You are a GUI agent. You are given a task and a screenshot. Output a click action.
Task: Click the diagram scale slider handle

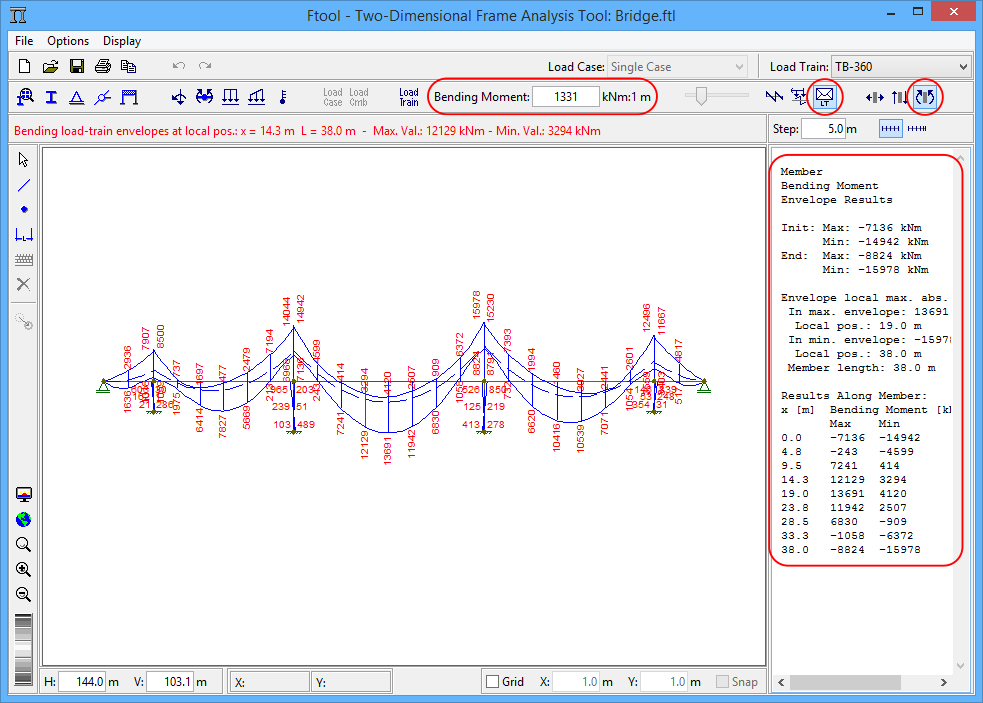(702, 96)
